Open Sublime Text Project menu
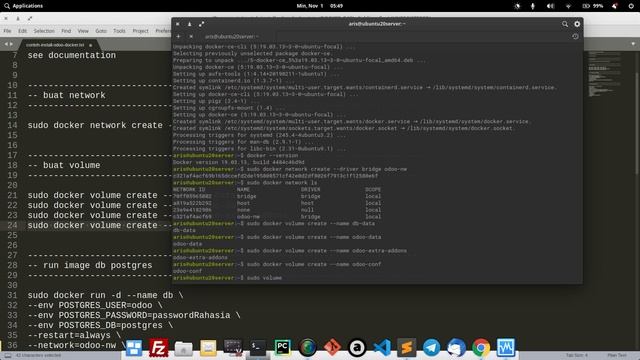The height and width of the screenshot is (360, 640). (x=140, y=31)
